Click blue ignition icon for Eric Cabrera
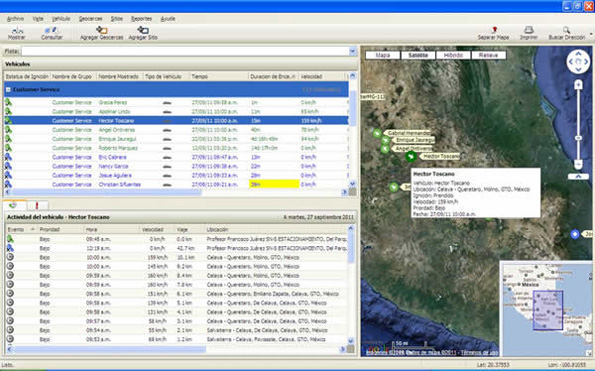This screenshot has height=371, width=595. click(8, 157)
